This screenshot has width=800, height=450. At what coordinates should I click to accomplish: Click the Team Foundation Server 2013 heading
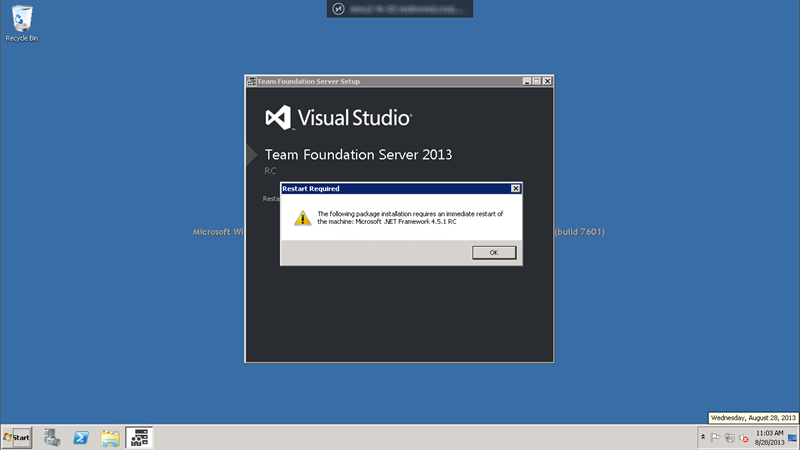[x=358, y=155]
